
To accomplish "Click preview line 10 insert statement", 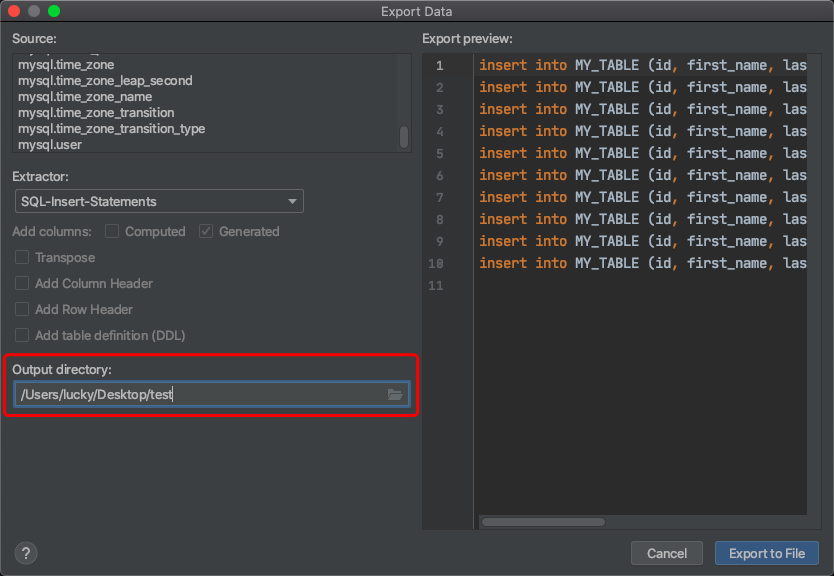I will point(643,263).
